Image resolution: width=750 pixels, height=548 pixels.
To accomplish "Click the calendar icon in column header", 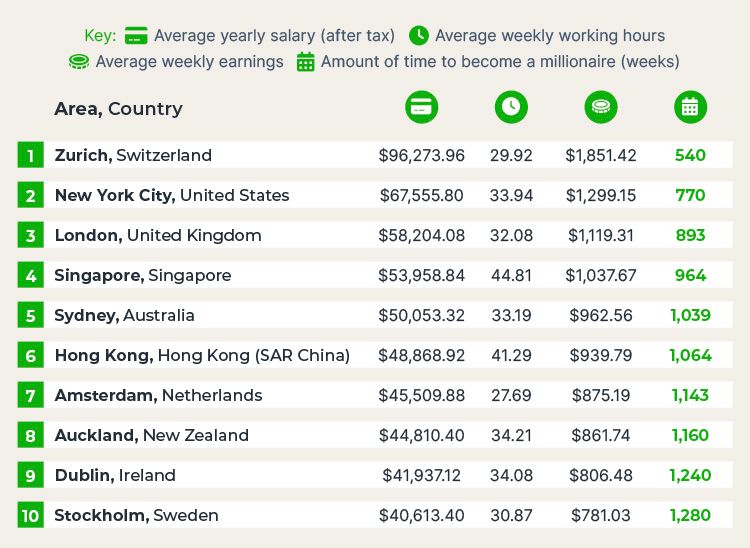I will pyautogui.click(x=689, y=107).
